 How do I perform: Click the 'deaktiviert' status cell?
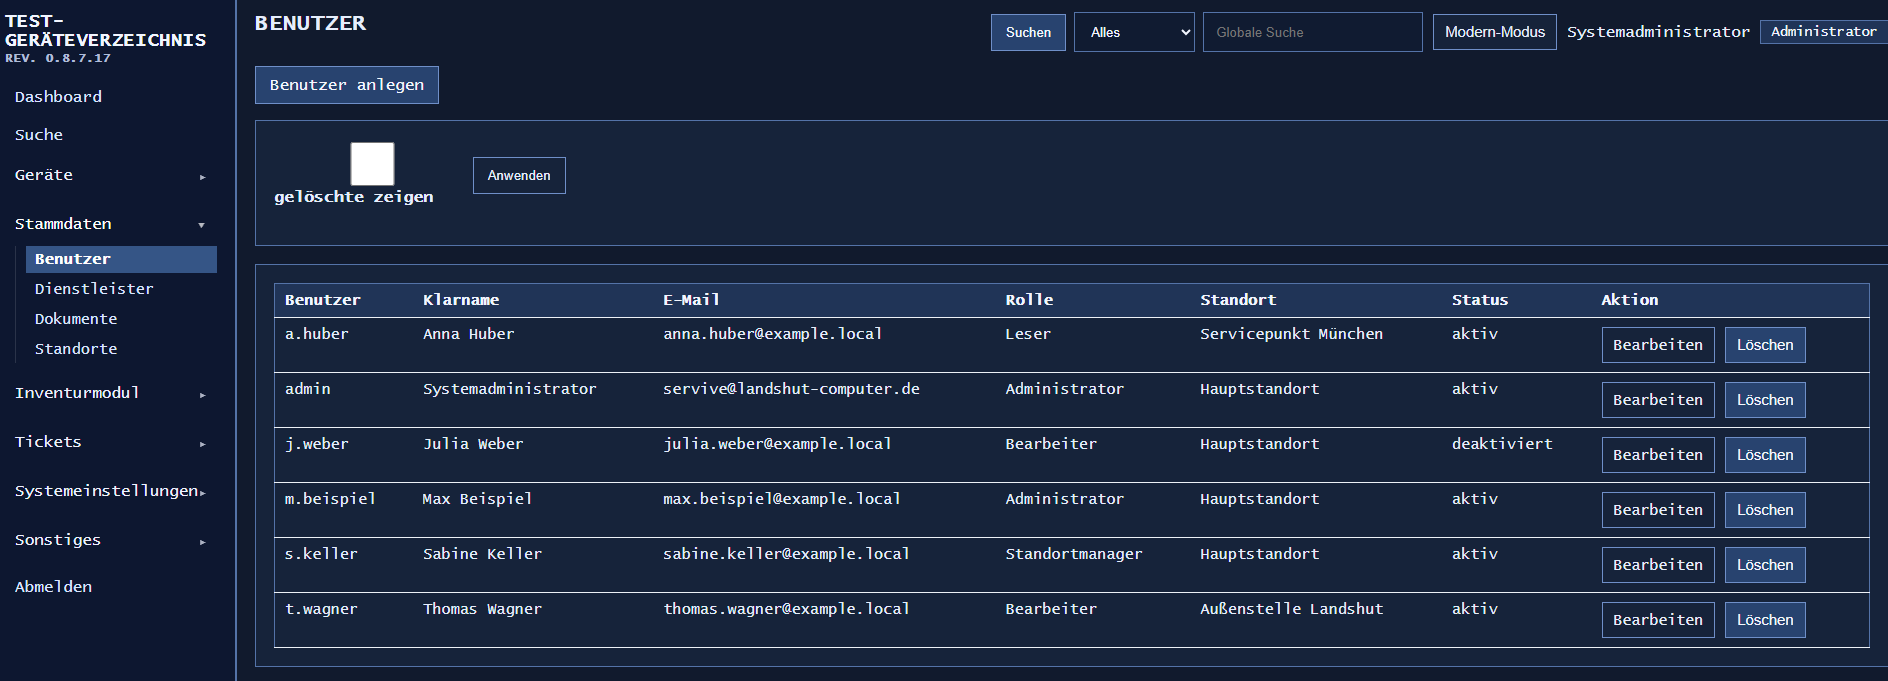click(1502, 444)
